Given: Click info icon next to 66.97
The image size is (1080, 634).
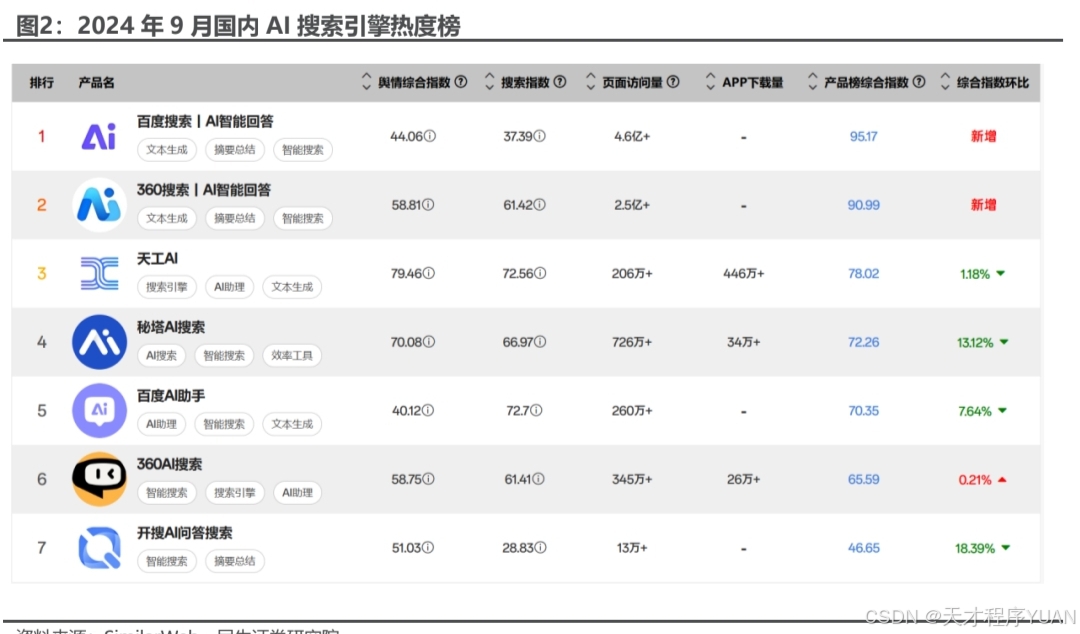Looking at the screenshot, I should [541, 342].
